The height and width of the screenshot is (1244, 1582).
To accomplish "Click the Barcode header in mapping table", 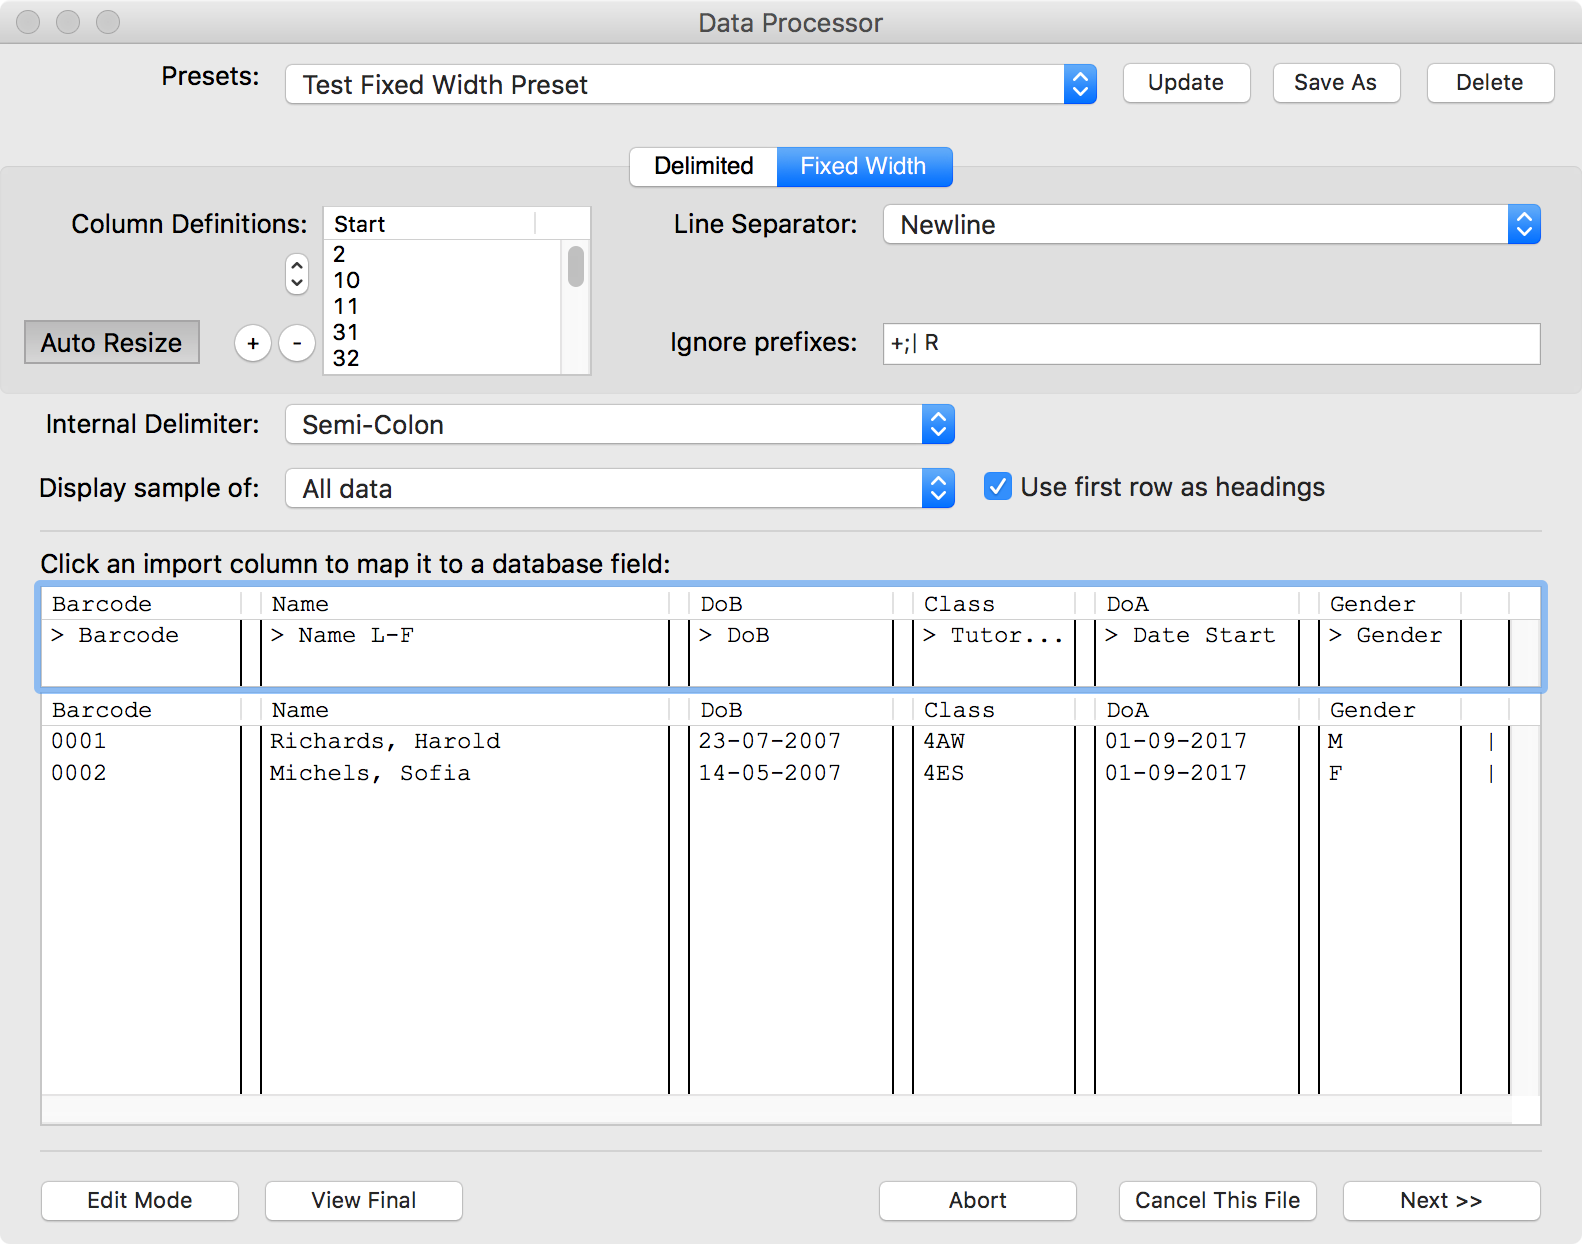I will [x=142, y=604].
